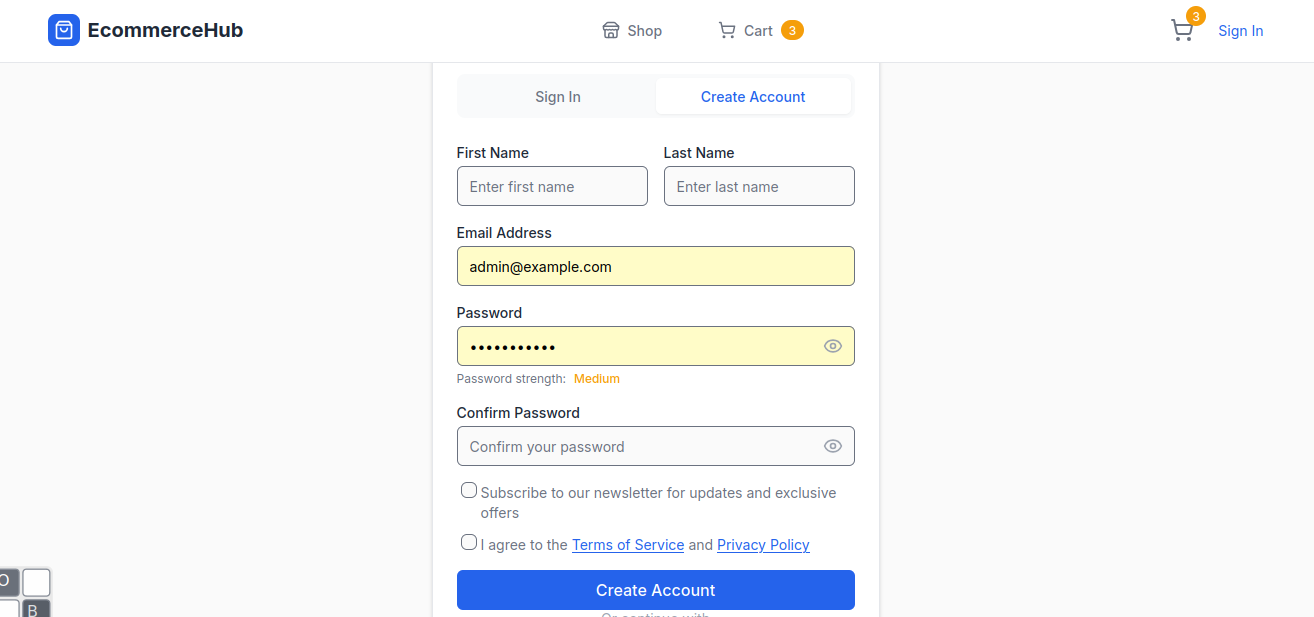This screenshot has height=617, width=1314.
Task: Click the Confirm your password field
Action: 635,446
